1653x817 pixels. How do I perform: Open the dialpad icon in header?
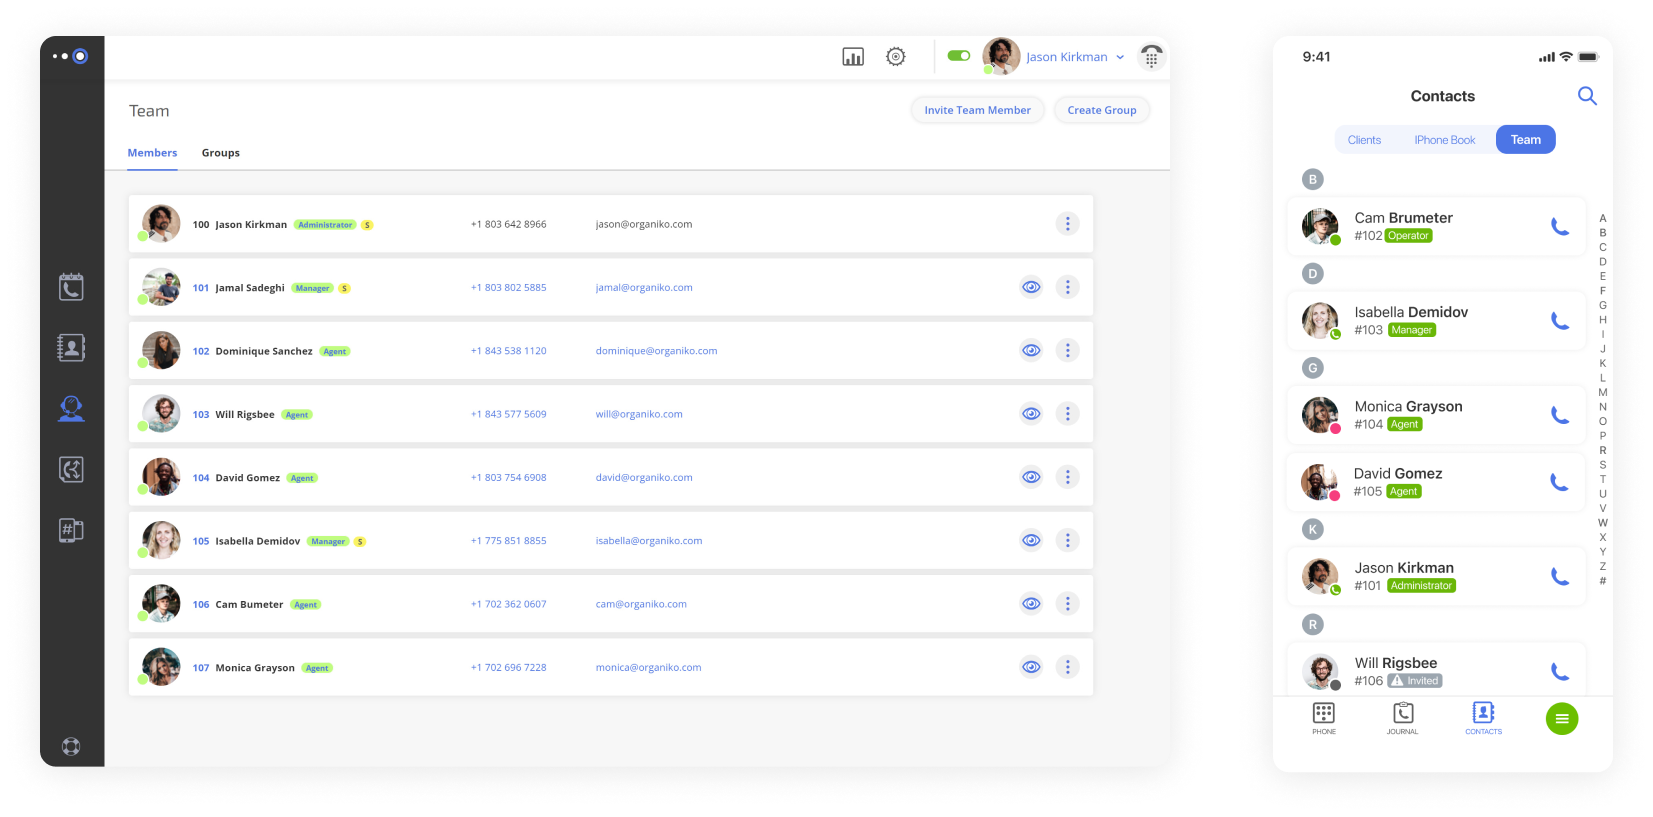[x=1152, y=57]
